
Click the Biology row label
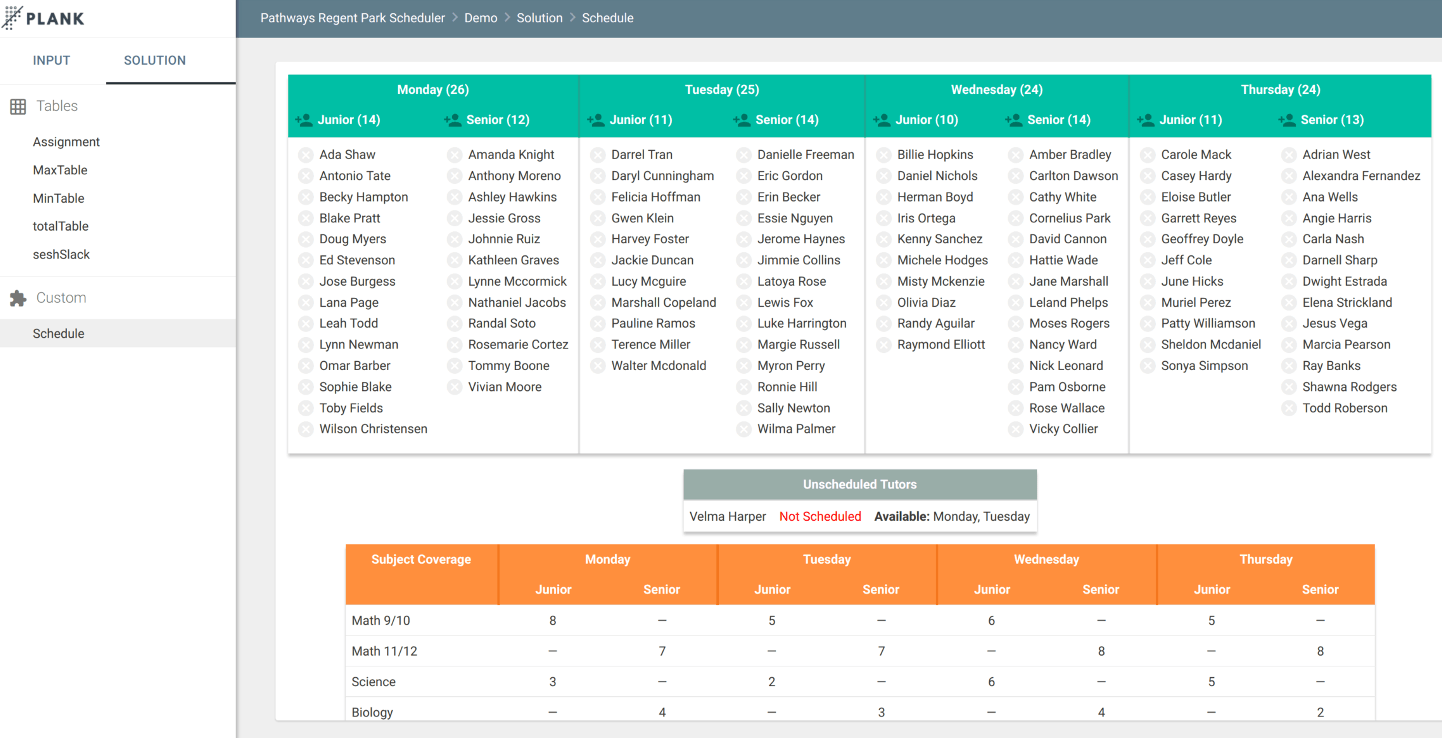click(372, 713)
